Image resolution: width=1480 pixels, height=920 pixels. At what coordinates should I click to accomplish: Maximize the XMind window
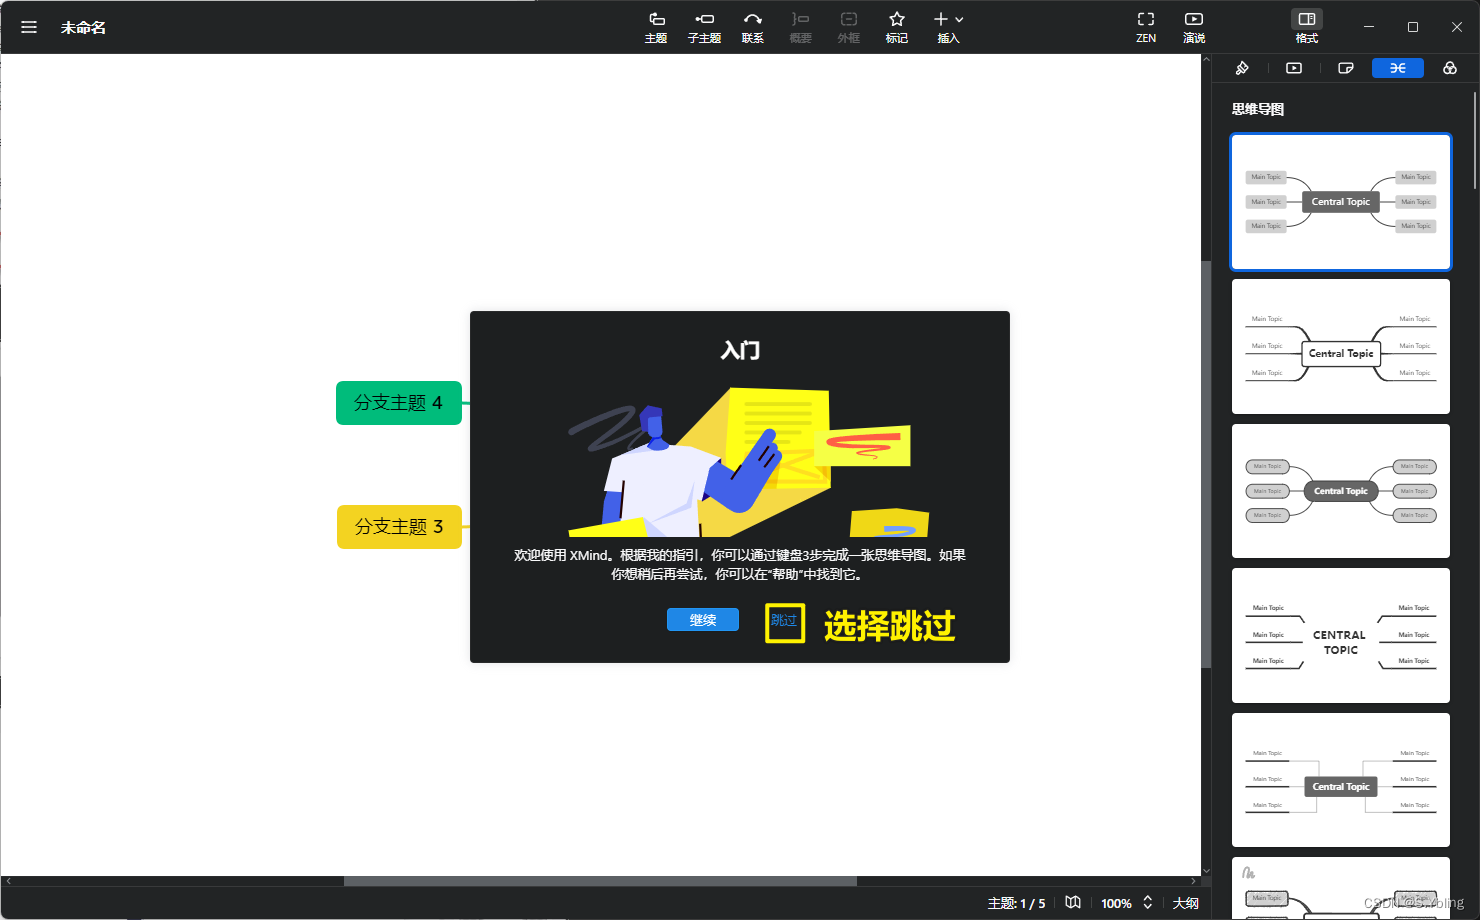(1413, 27)
